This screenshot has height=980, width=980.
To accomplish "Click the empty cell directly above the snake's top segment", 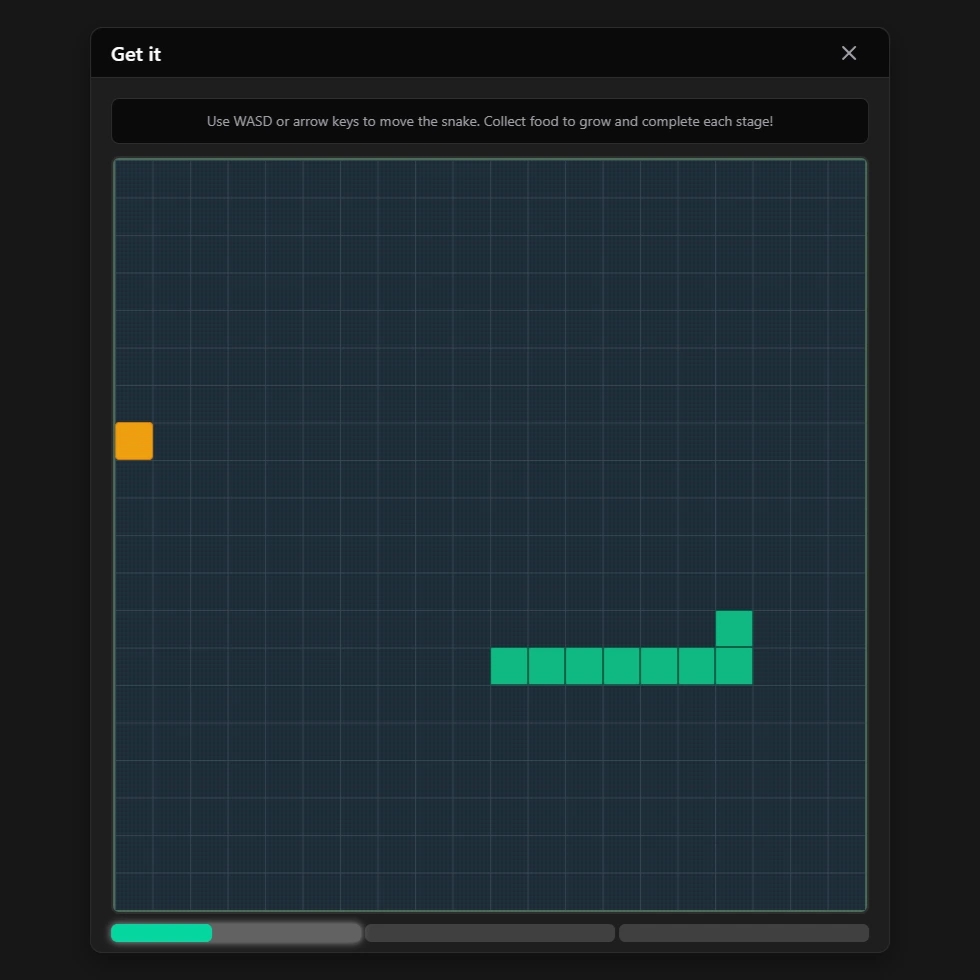I will (x=734, y=591).
